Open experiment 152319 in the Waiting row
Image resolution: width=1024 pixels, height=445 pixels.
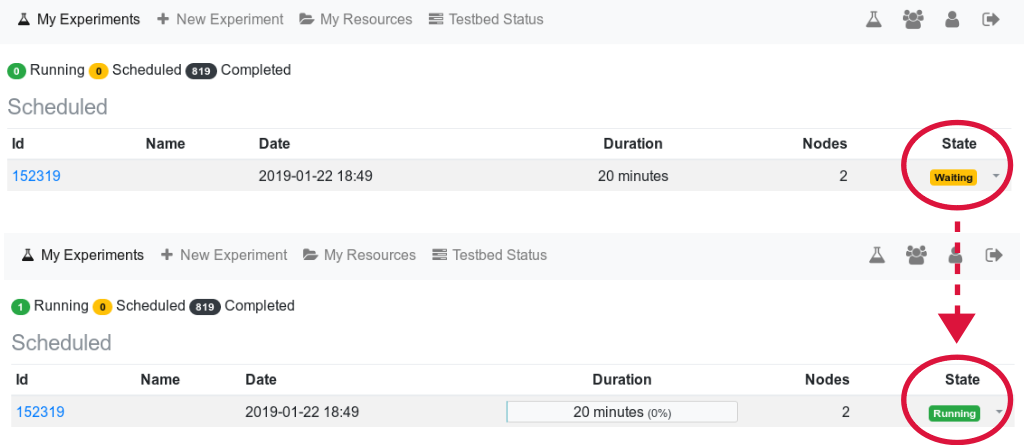point(36,176)
